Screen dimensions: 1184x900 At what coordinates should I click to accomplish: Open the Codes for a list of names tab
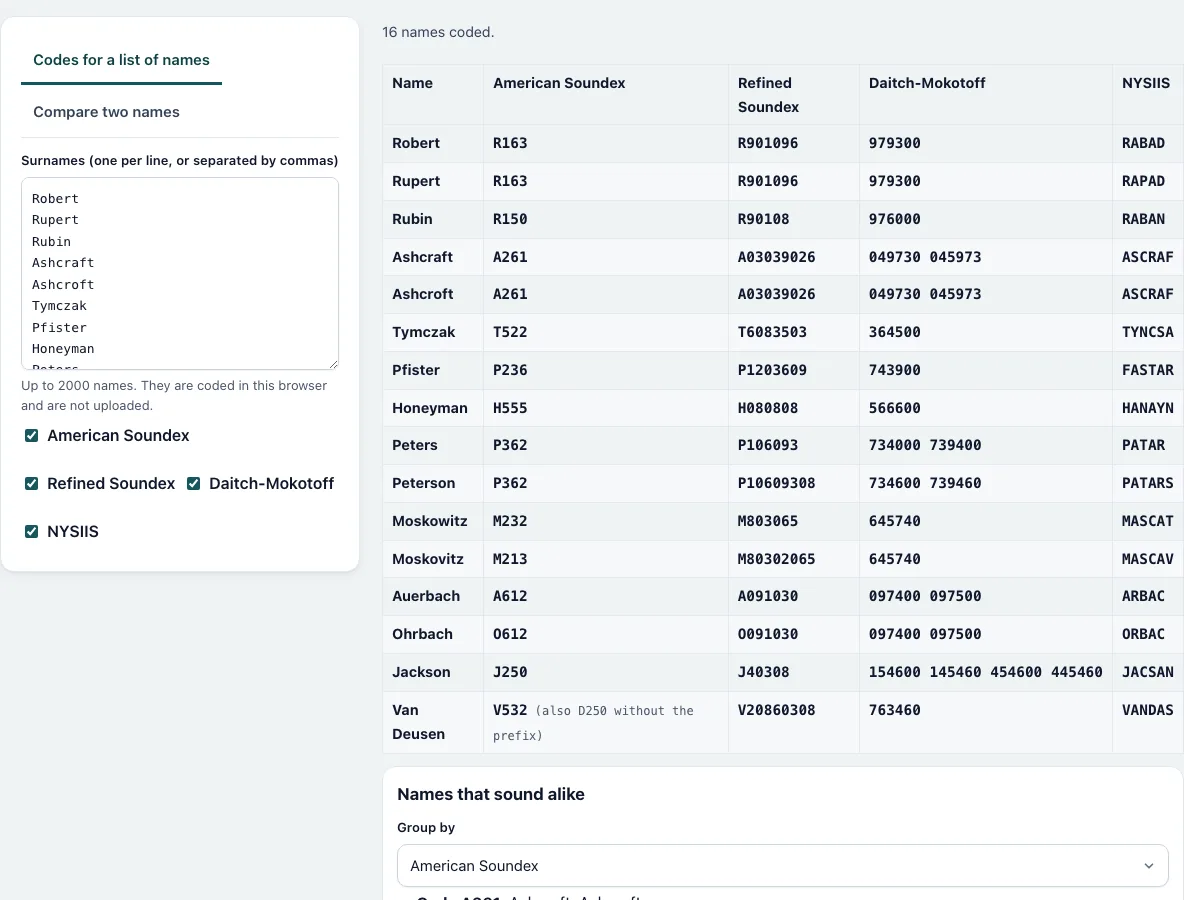coord(122,60)
